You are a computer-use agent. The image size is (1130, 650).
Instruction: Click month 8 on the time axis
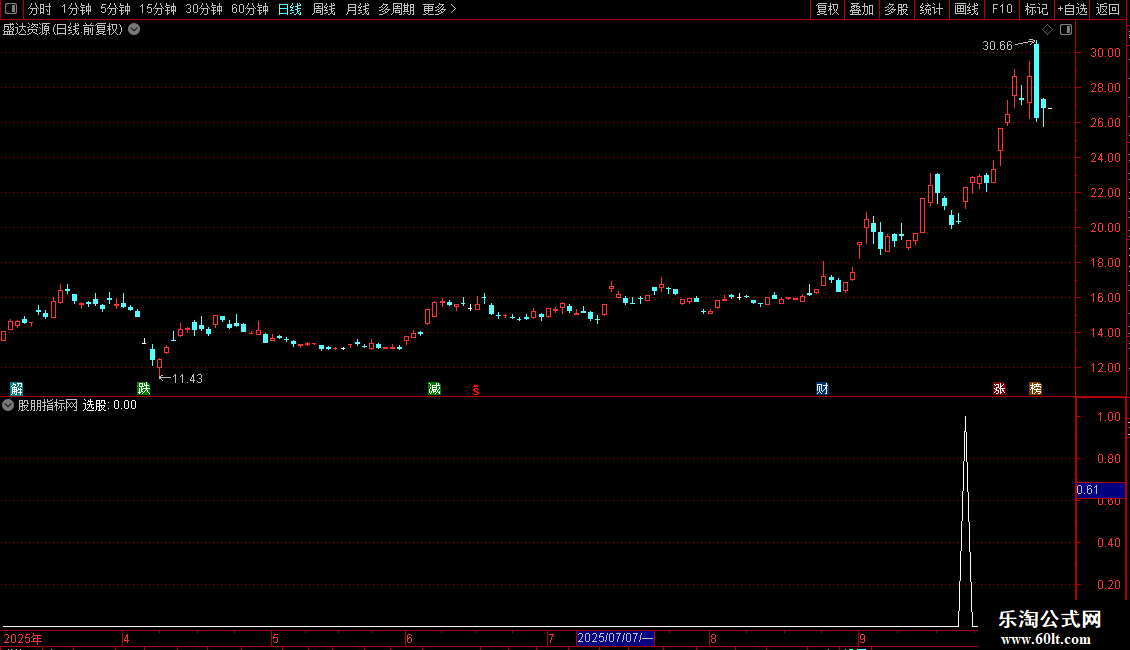click(x=713, y=638)
